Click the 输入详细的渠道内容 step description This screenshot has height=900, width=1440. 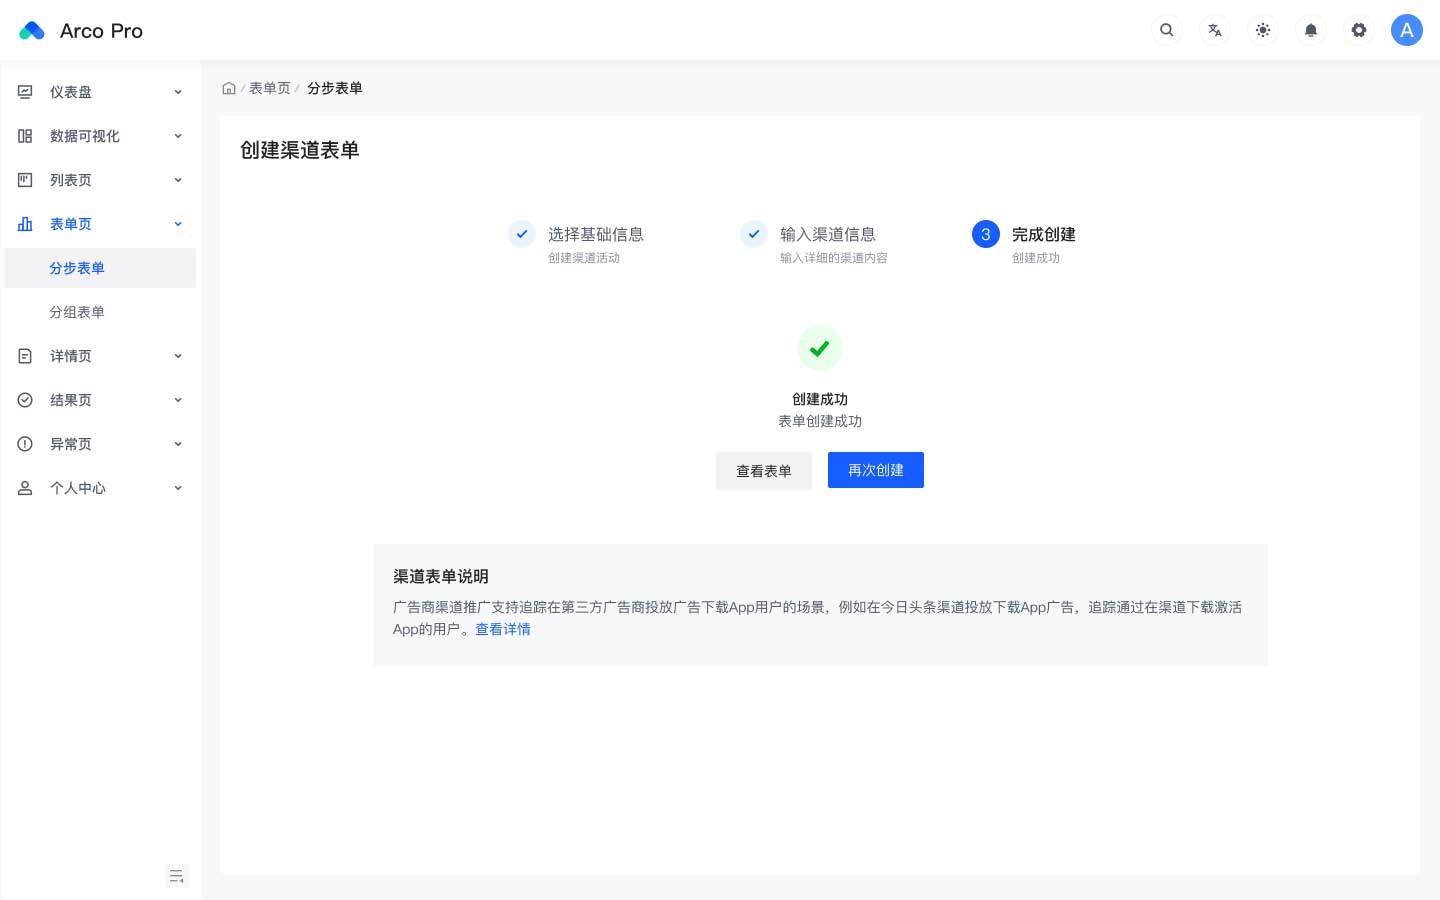(834, 258)
